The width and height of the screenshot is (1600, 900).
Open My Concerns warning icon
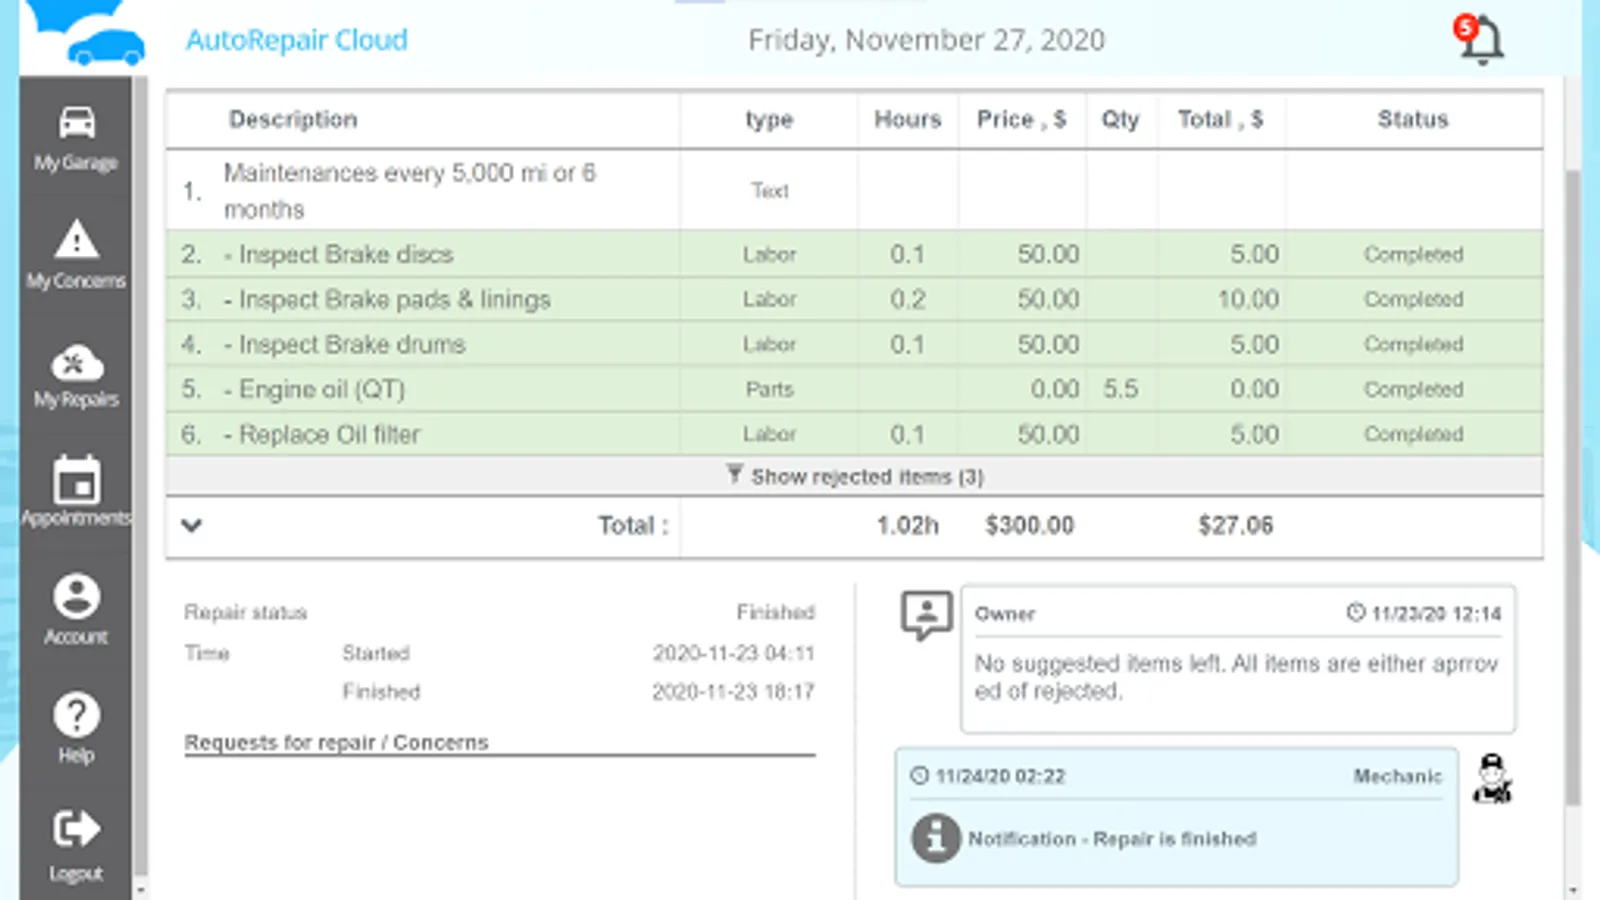click(x=76, y=241)
